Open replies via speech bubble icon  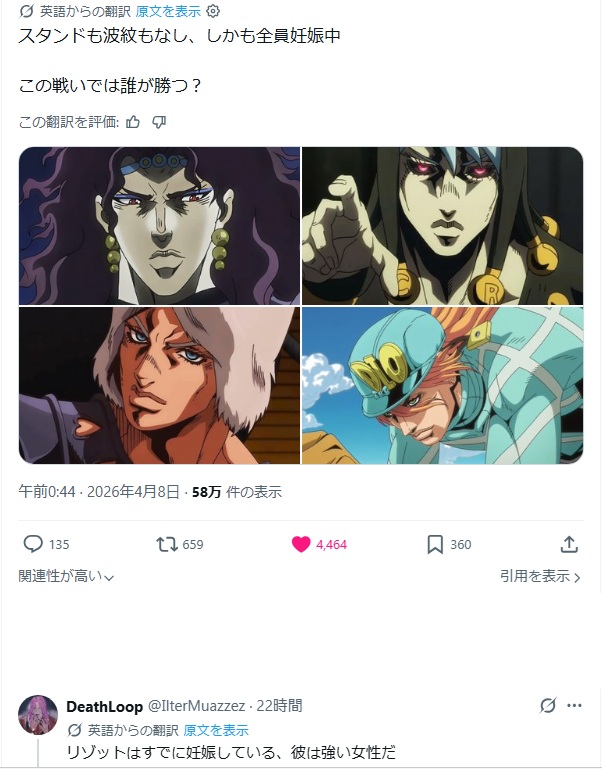coord(33,544)
